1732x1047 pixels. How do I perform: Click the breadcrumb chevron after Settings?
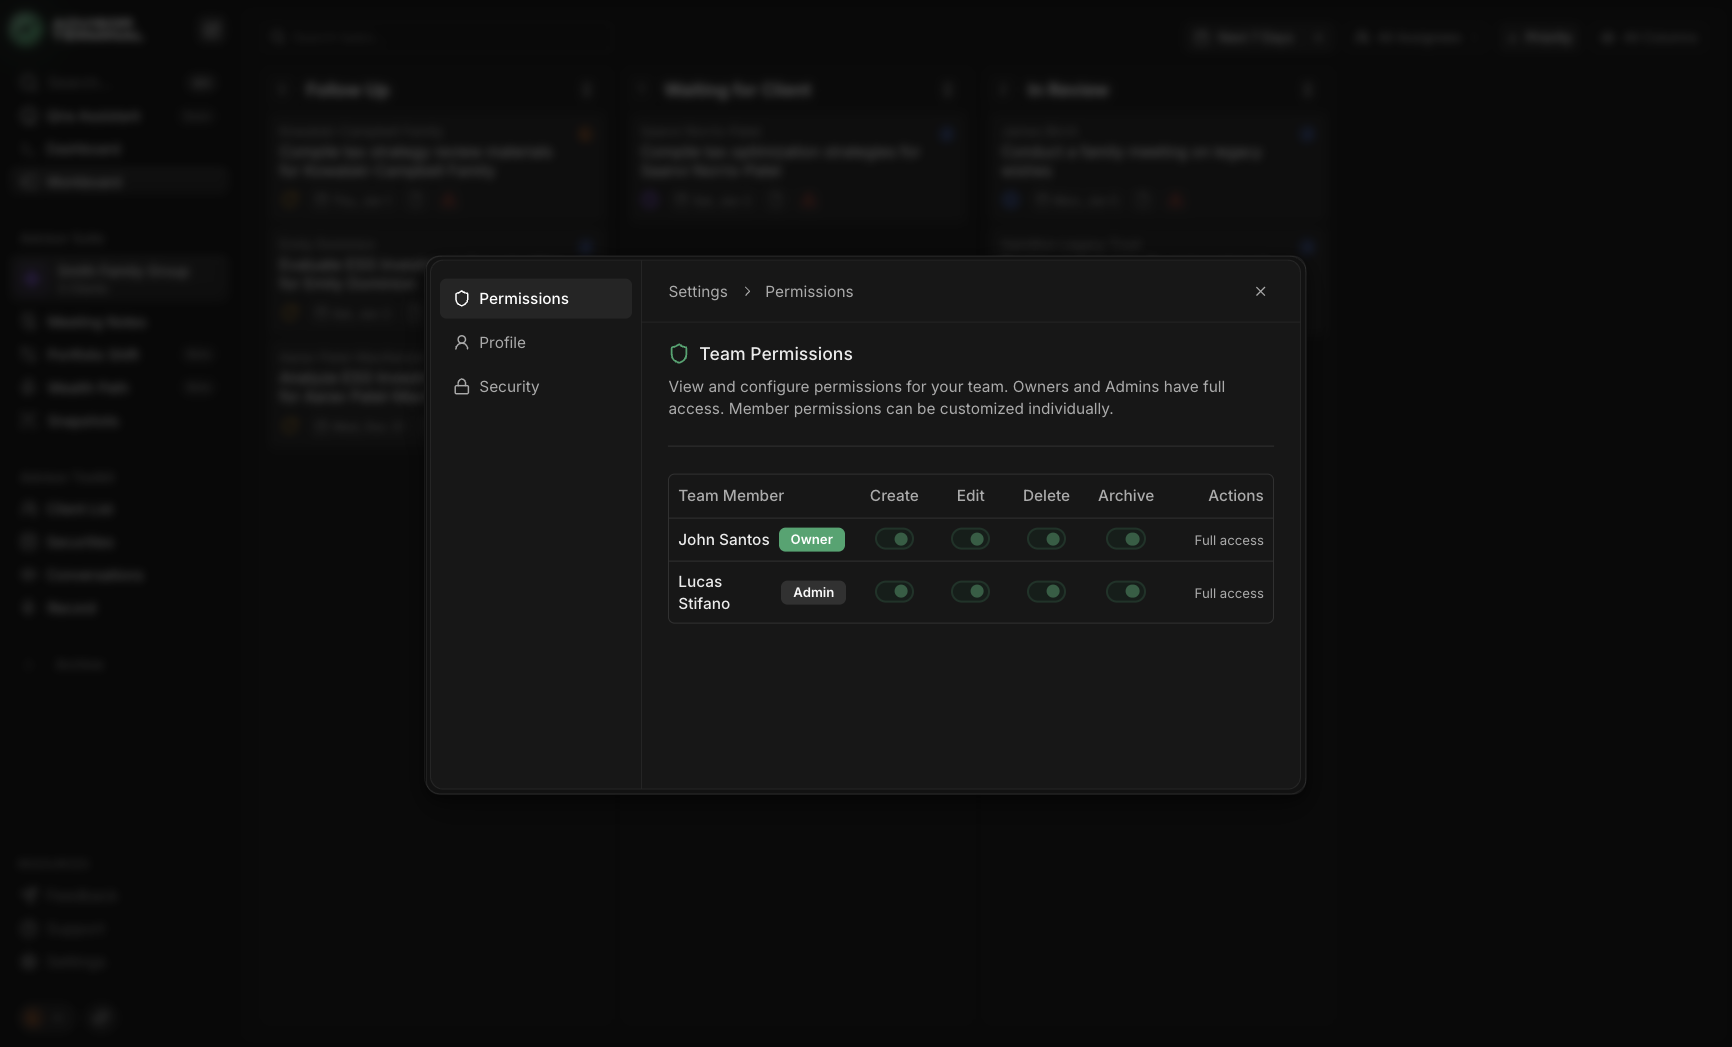click(x=747, y=292)
